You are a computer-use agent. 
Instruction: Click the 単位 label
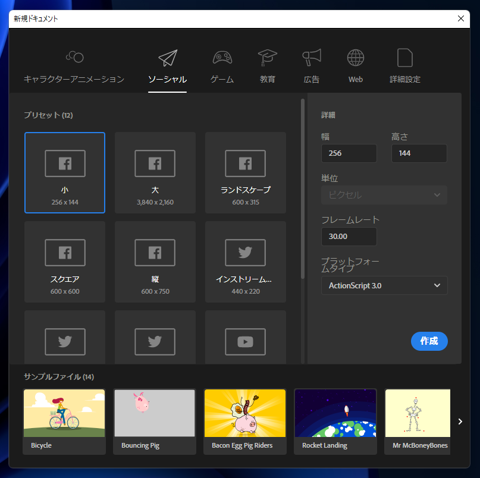329,179
